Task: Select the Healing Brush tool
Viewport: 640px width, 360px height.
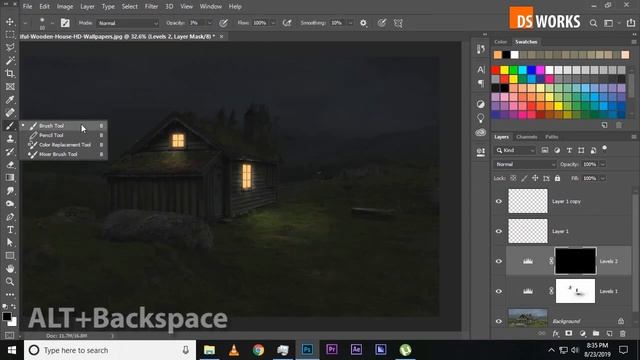Action: point(10,113)
